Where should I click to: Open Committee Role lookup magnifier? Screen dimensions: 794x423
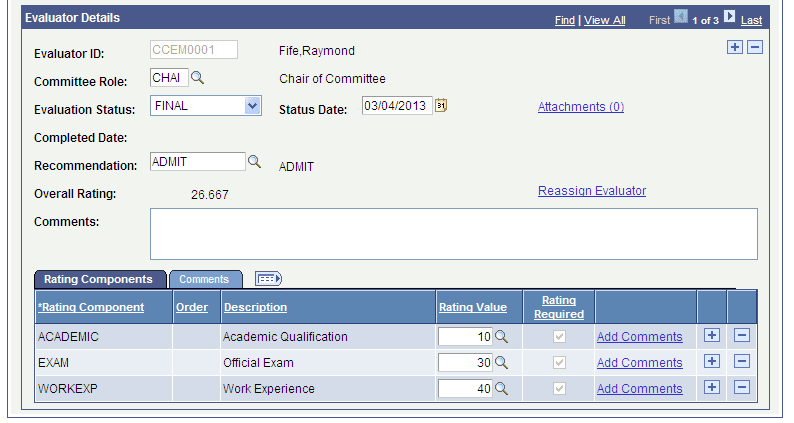click(x=197, y=78)
